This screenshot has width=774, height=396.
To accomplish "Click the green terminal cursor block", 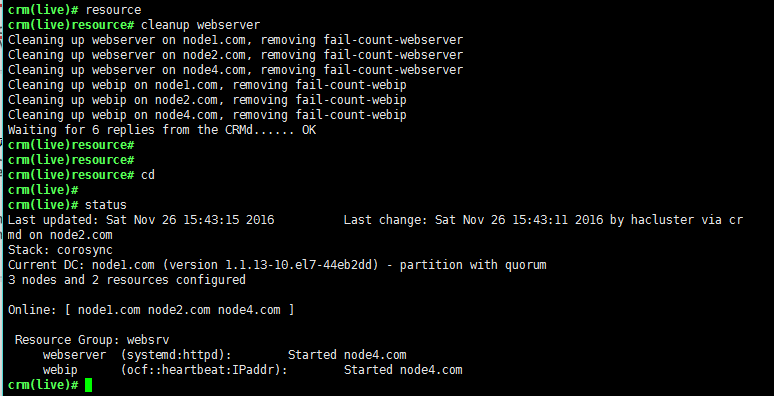I will pos(88,385).
